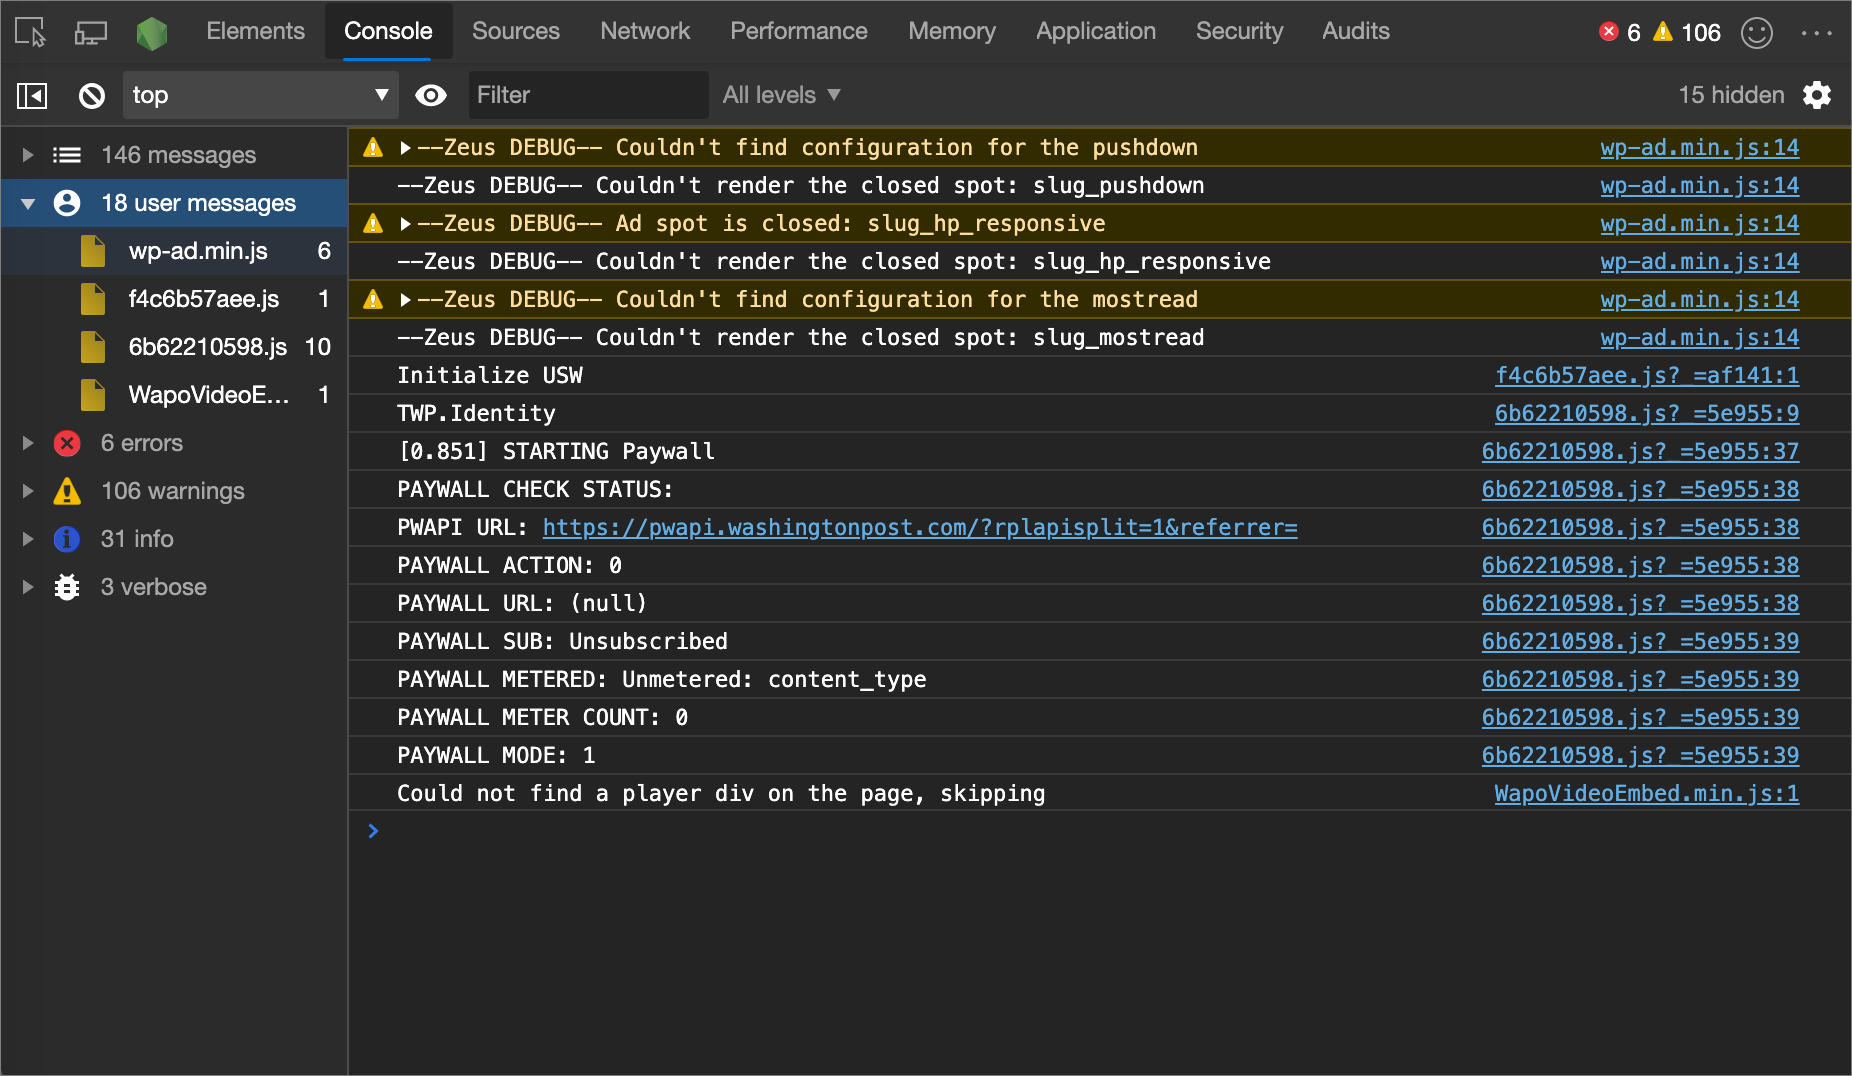This screenshot has height=1076, width=1852.
Task: Open the All levels dropdown
Action: coord(781,95)
